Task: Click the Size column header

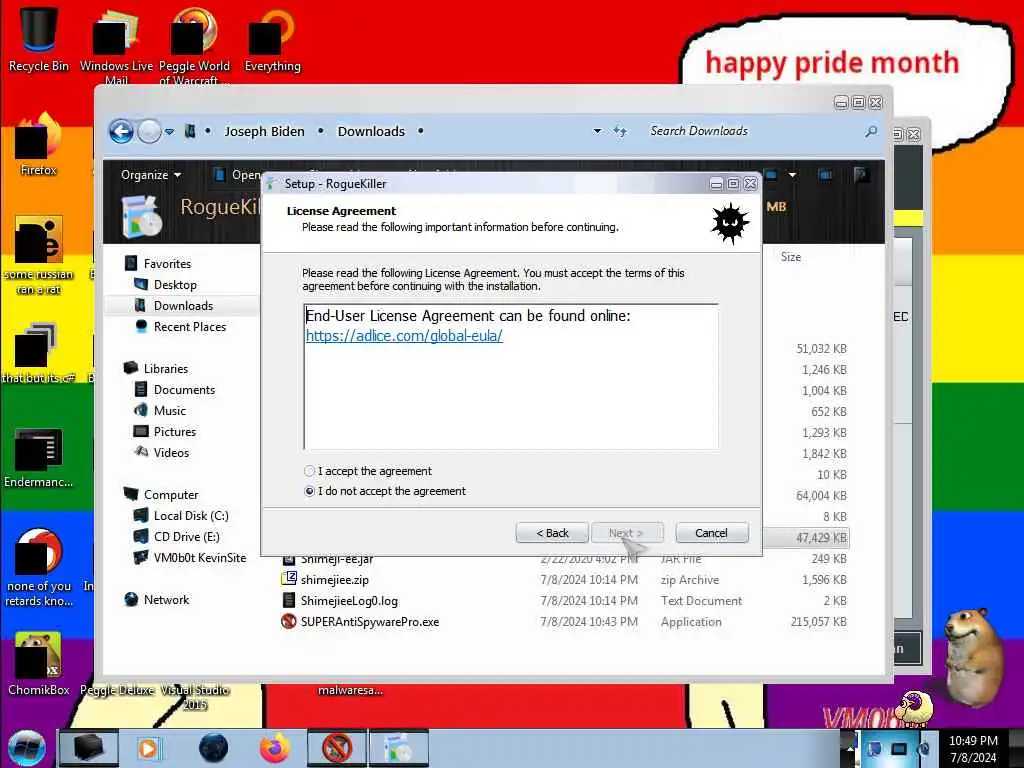Action: coord(791,257)
